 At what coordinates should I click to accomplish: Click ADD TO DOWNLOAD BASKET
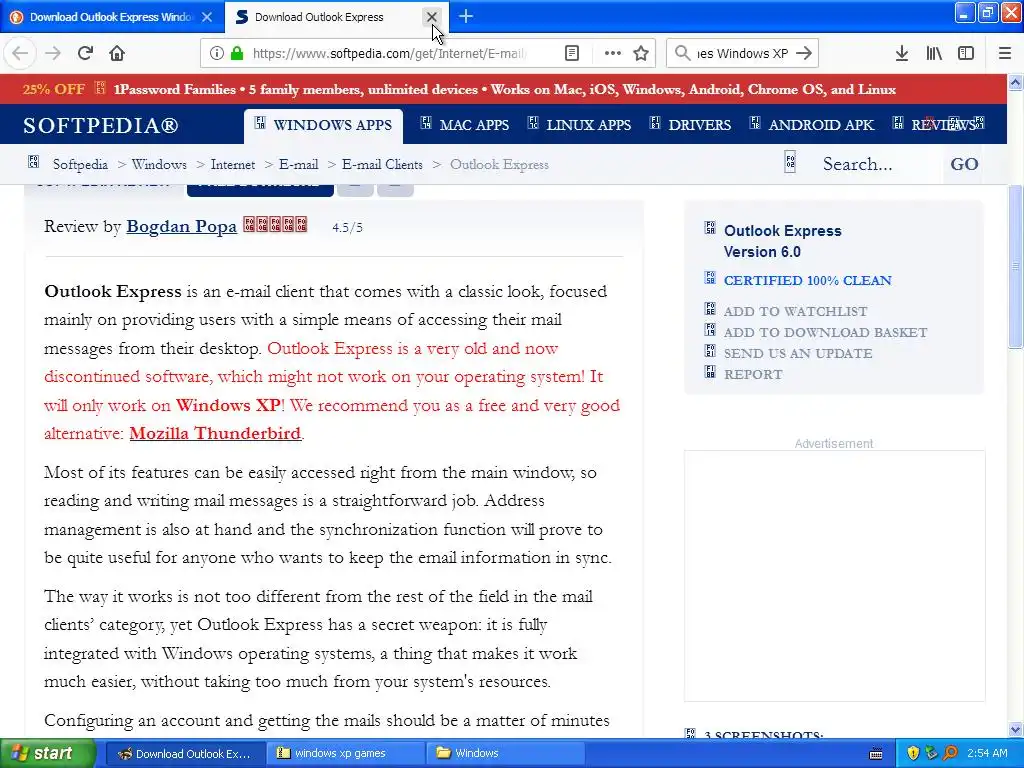[825, 332]
